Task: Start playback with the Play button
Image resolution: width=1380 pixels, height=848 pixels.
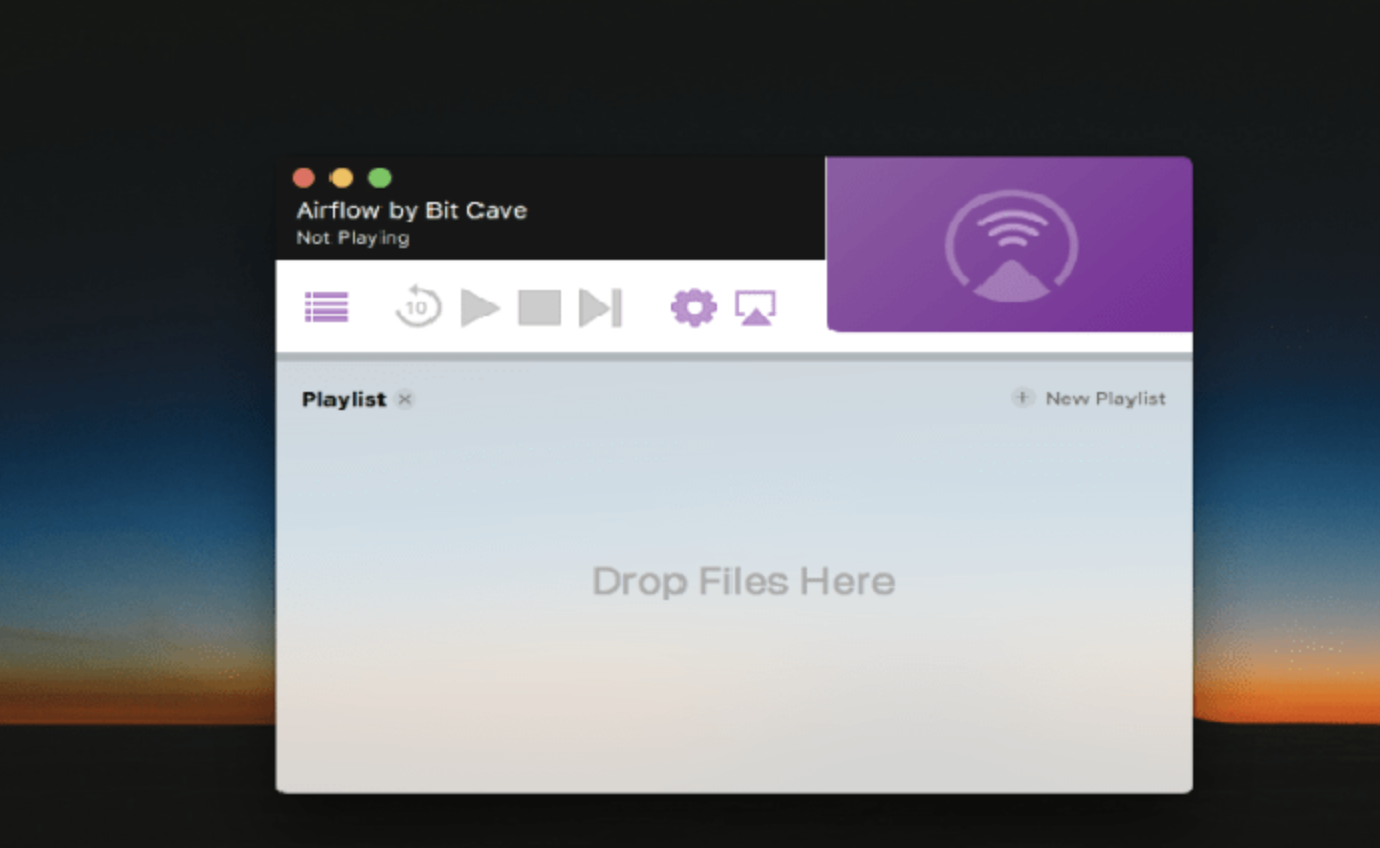Action: pos(480,307)
